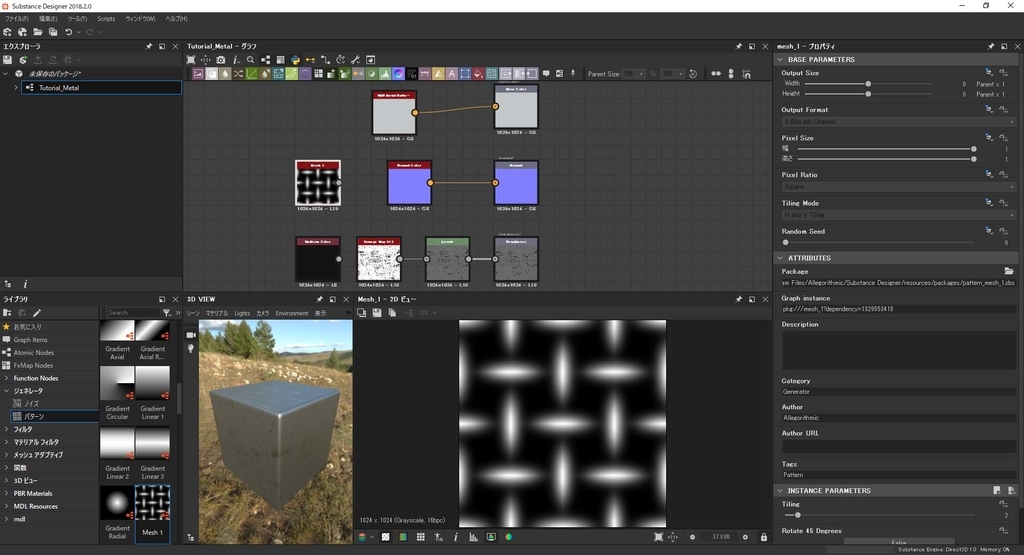
Task: Select FxMap Nodes in Library
Action: [33, 366]
